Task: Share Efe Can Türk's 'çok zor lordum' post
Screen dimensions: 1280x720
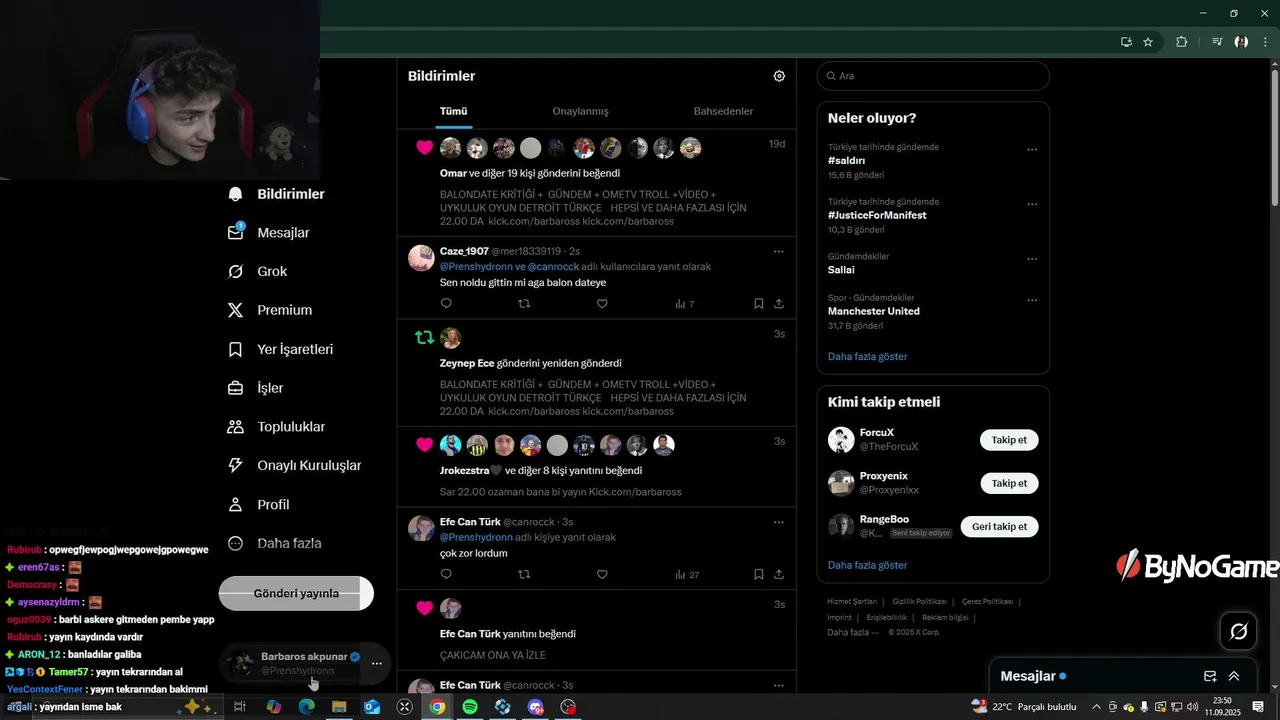Action: coord(779,574)
